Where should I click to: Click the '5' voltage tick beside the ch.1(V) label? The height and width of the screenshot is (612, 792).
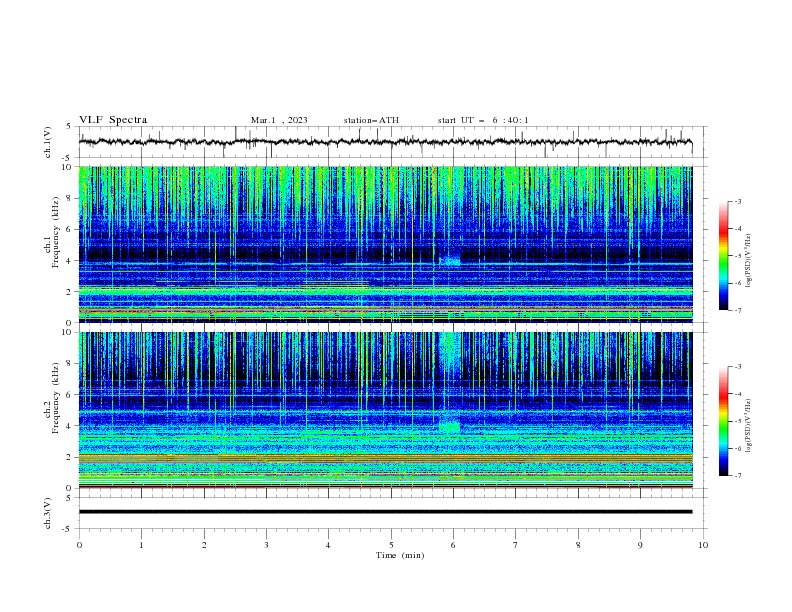pyautogui.click(x=69, y=126)
